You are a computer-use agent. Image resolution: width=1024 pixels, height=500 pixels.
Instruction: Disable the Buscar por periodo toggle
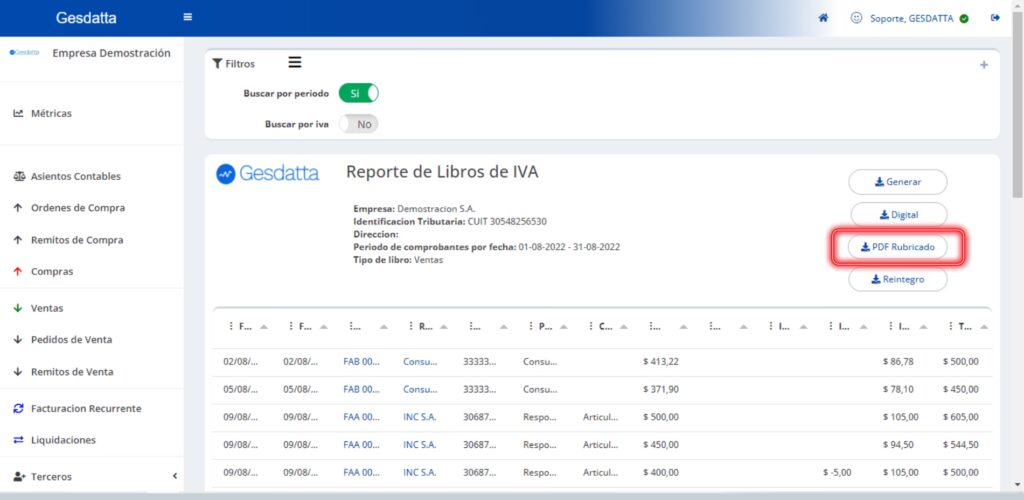pyautogui.click(x=358, y=93)
